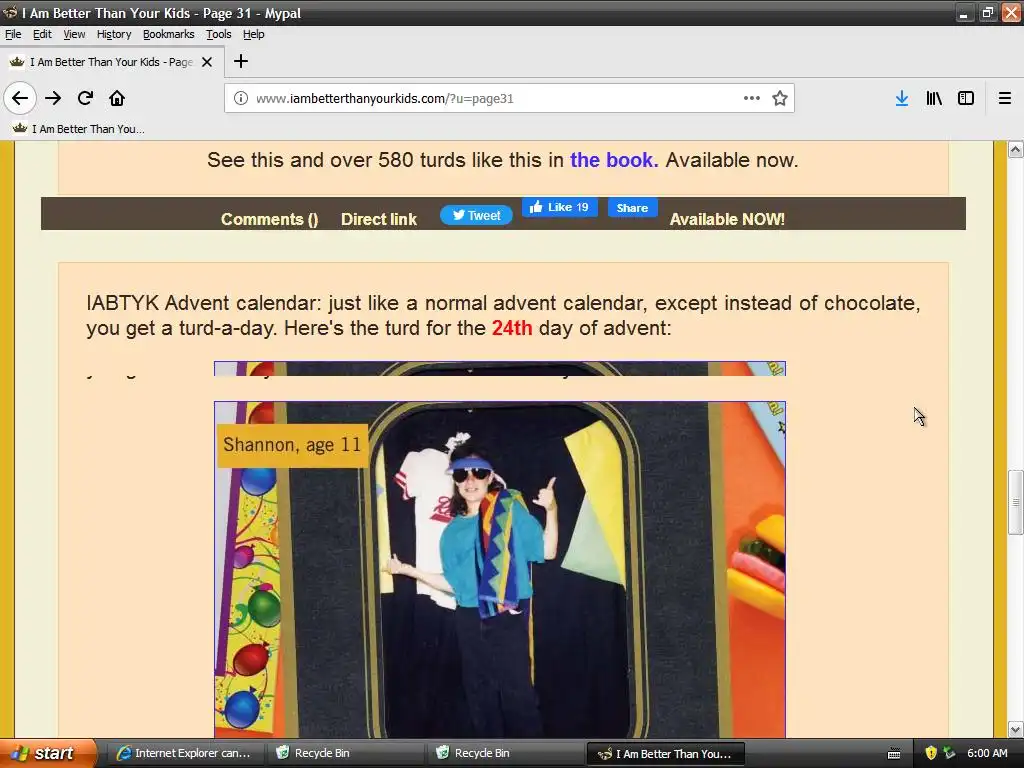The width and height of the screenshot is (1024, 768).
Task: Open the downloads arrow panel
Action: (x=902, y=98)
